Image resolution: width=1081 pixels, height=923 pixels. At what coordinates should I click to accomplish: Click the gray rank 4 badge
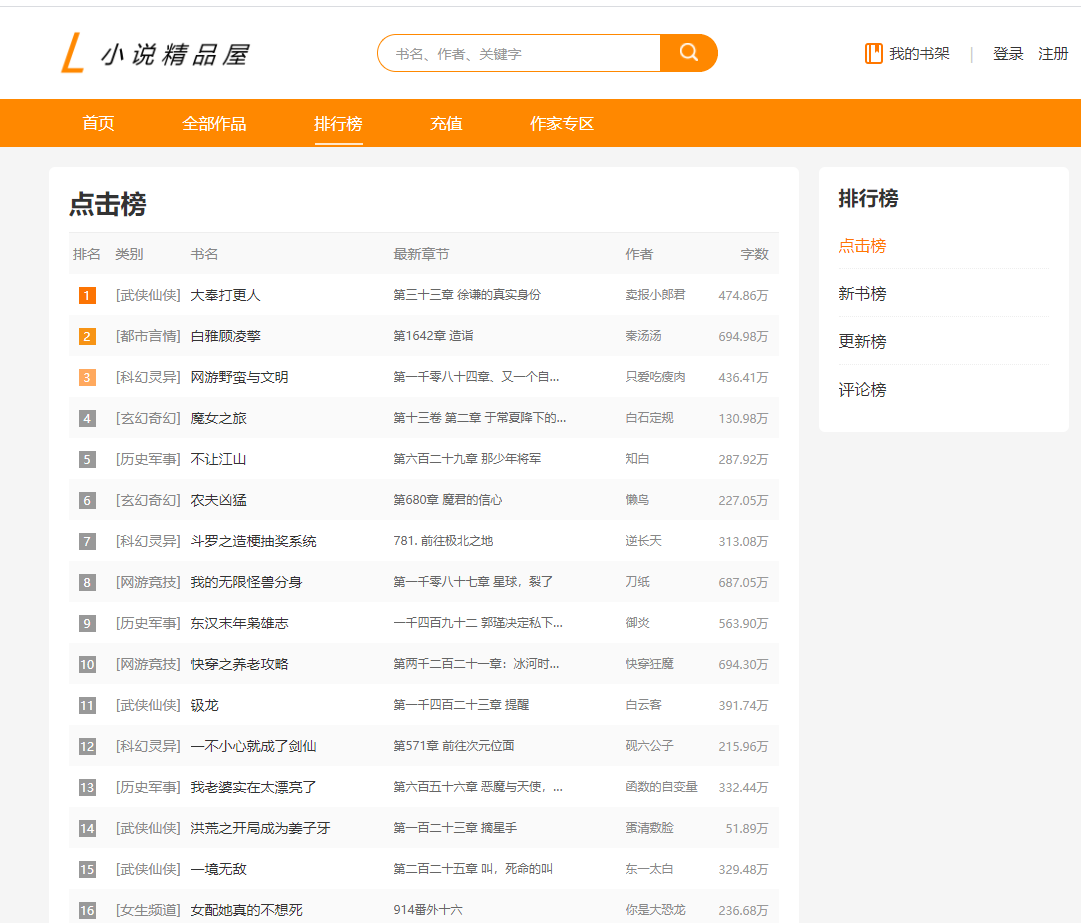coord(87,418)
